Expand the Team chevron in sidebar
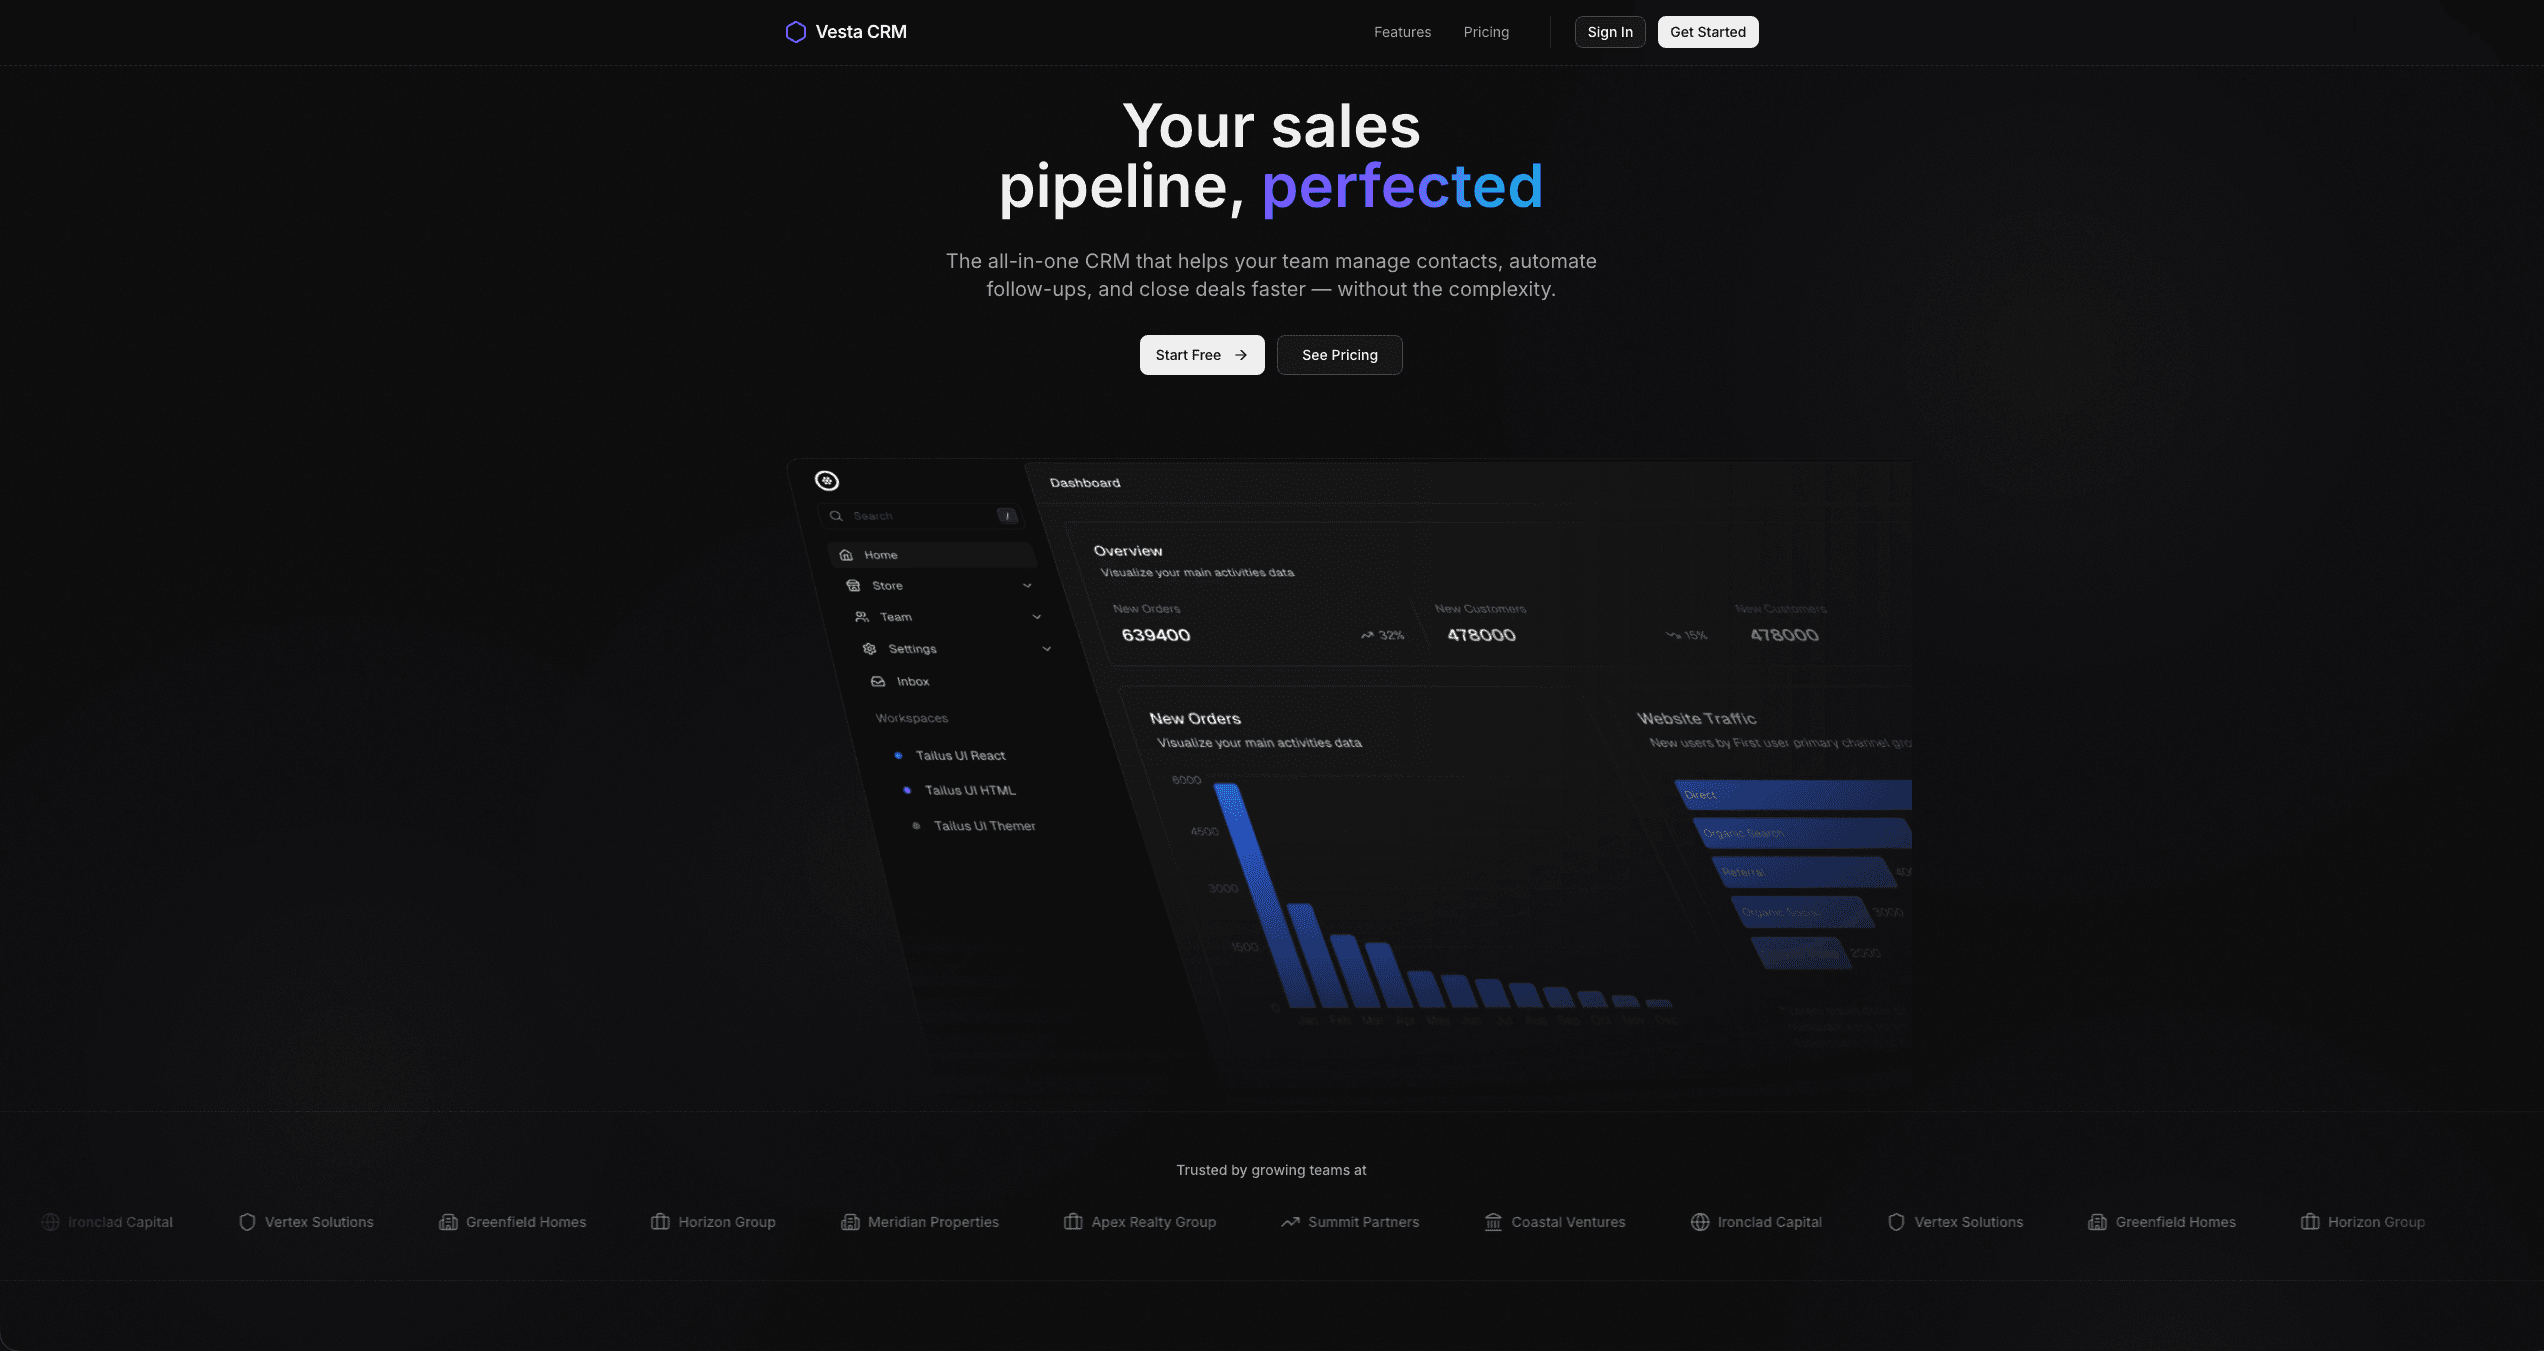This screenshot has height=1351, width=2544. click(x=1037, y=617)
